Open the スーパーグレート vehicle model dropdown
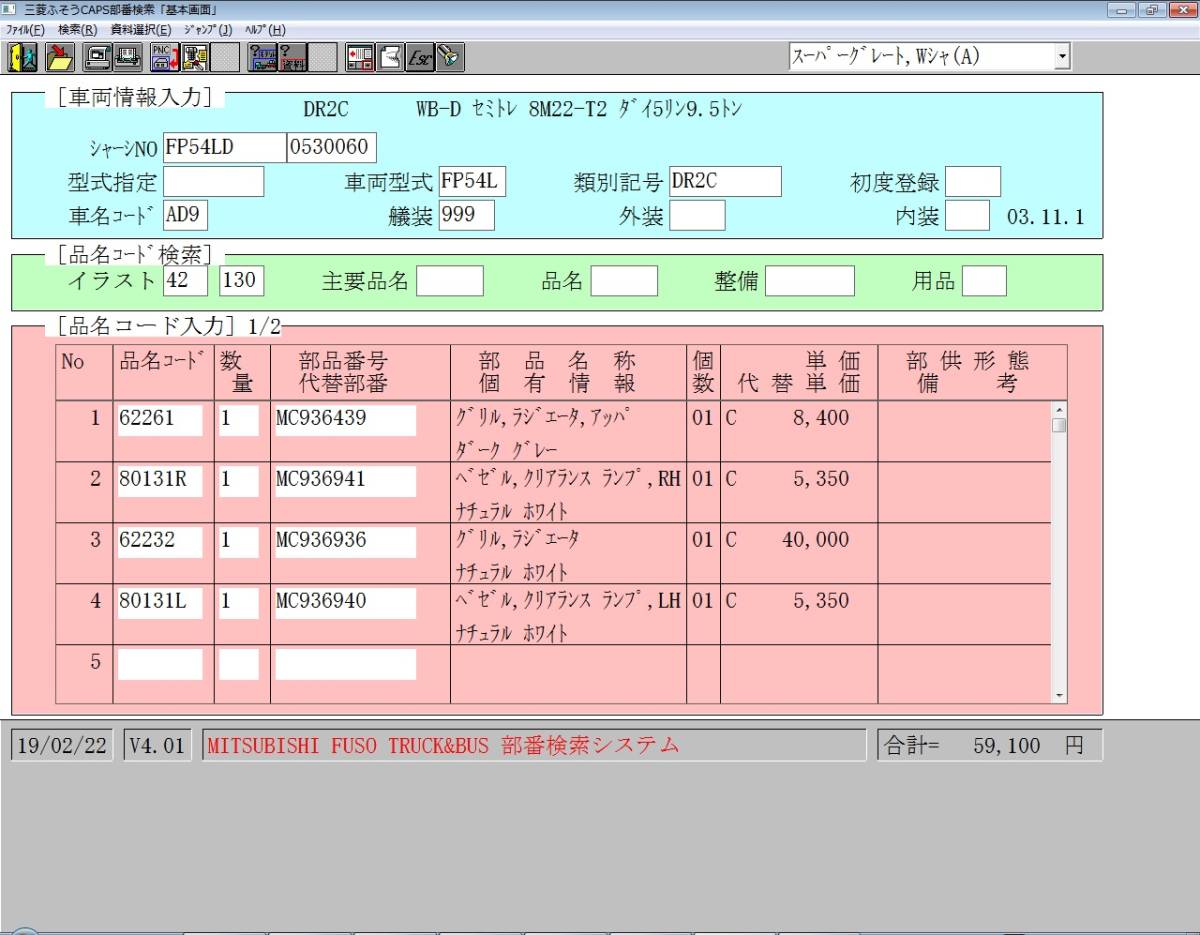 [x=1061, y=57]
